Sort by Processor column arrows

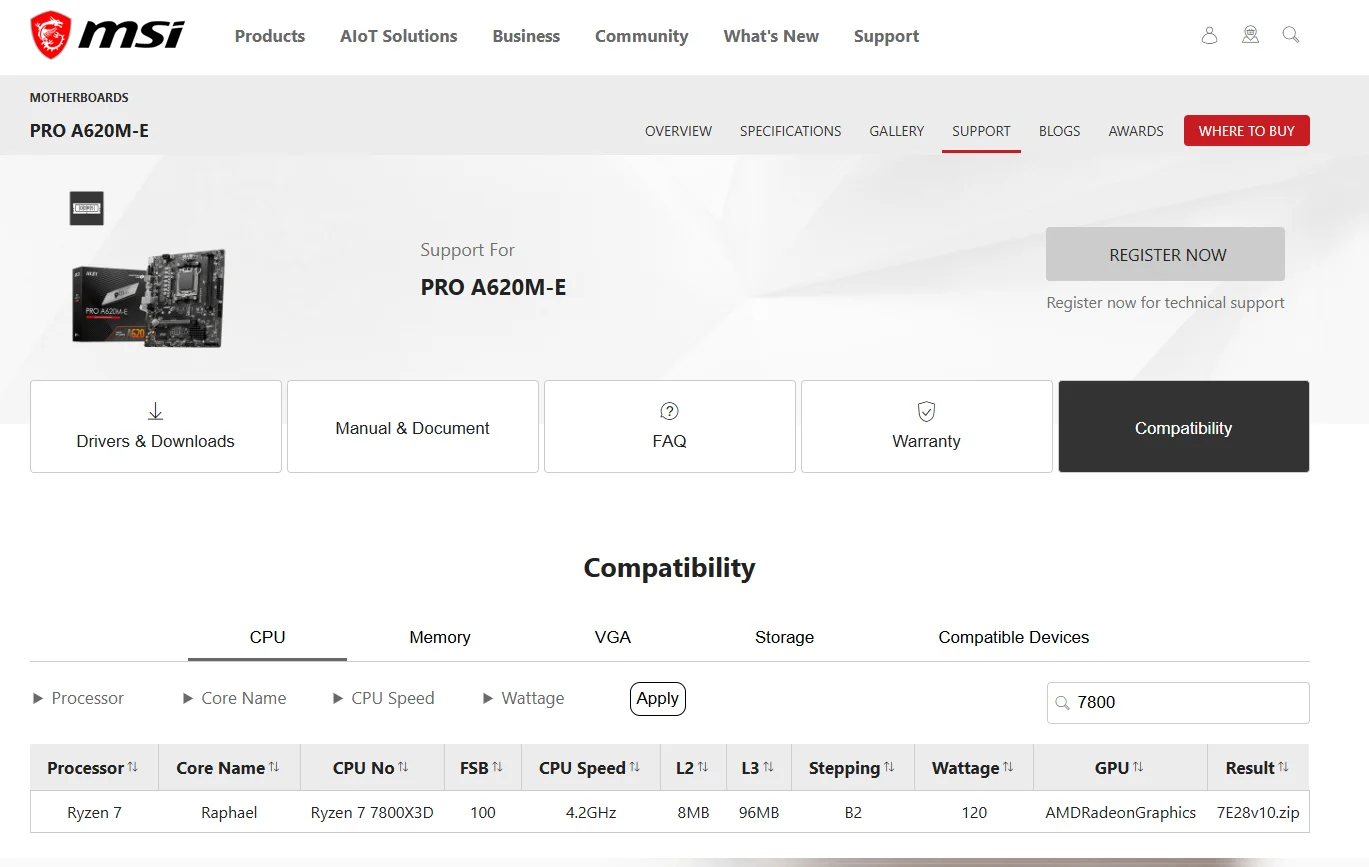pos(133,767)
